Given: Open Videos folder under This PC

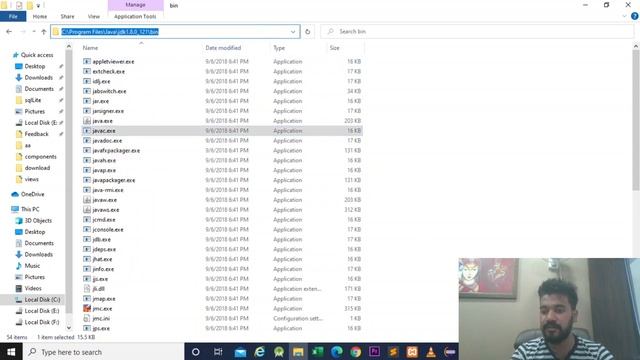Looking at the screenshot, I should click(33, 288).
